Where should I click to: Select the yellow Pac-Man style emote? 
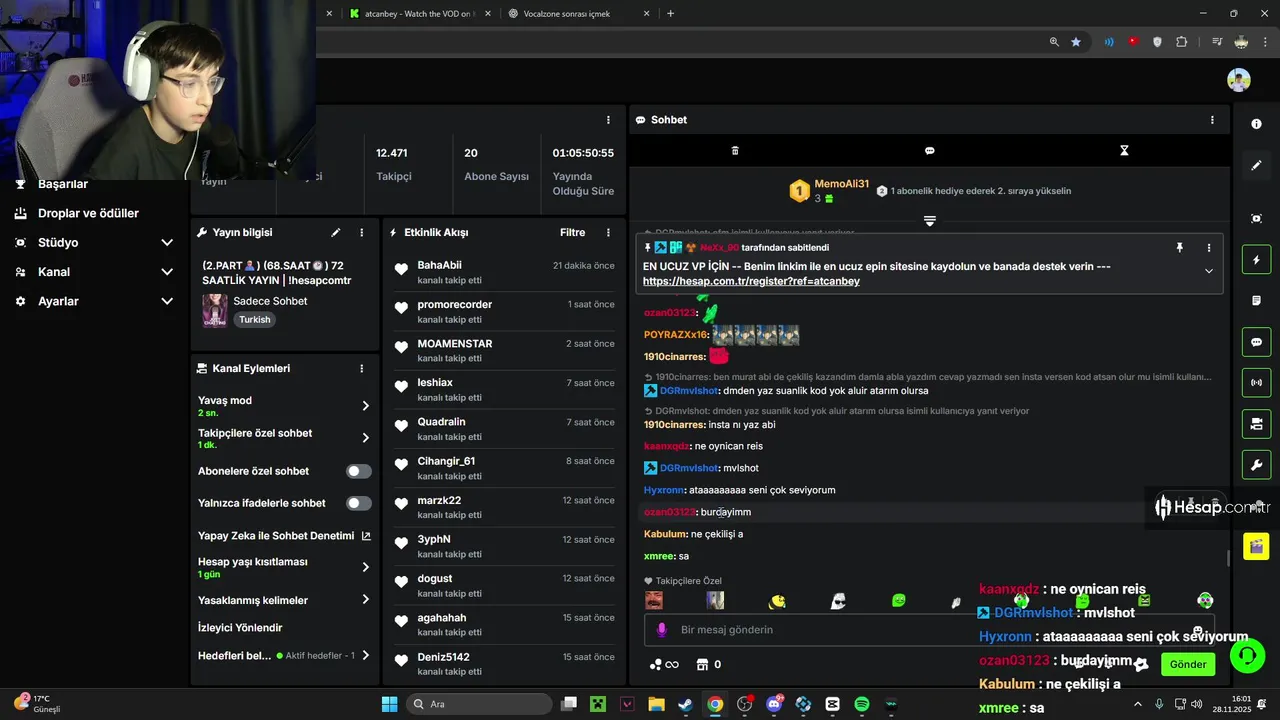777,601
